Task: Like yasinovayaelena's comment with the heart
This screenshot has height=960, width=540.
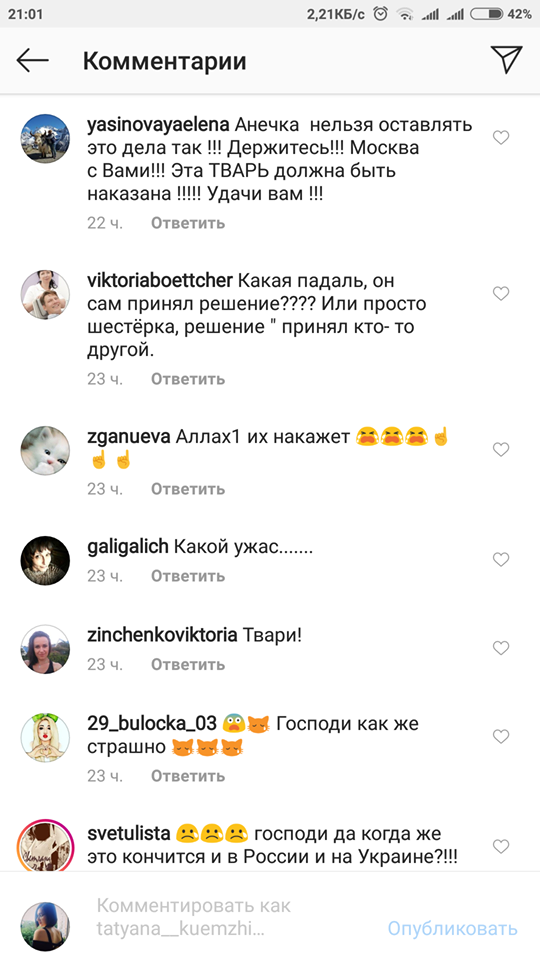Action: point(501,138)
